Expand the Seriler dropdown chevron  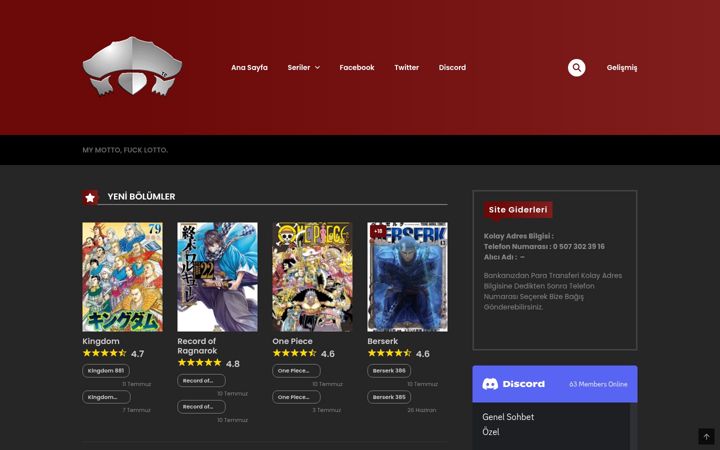(317, 68)
